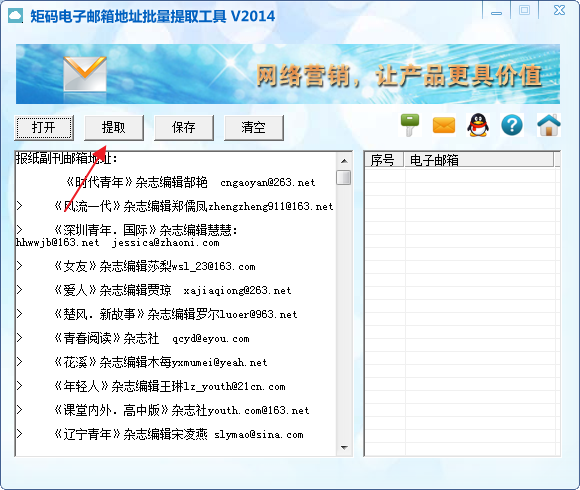The width and height of the screenshot is (580, 490).
Task: Click email zhengzheng911@163.net in text
Action: coord(270,206)
